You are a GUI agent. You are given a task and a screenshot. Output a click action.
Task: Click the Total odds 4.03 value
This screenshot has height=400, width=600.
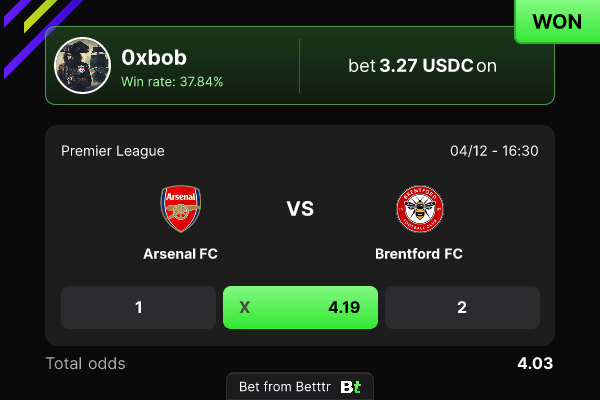pyautogui.click(x=535, y=363)
